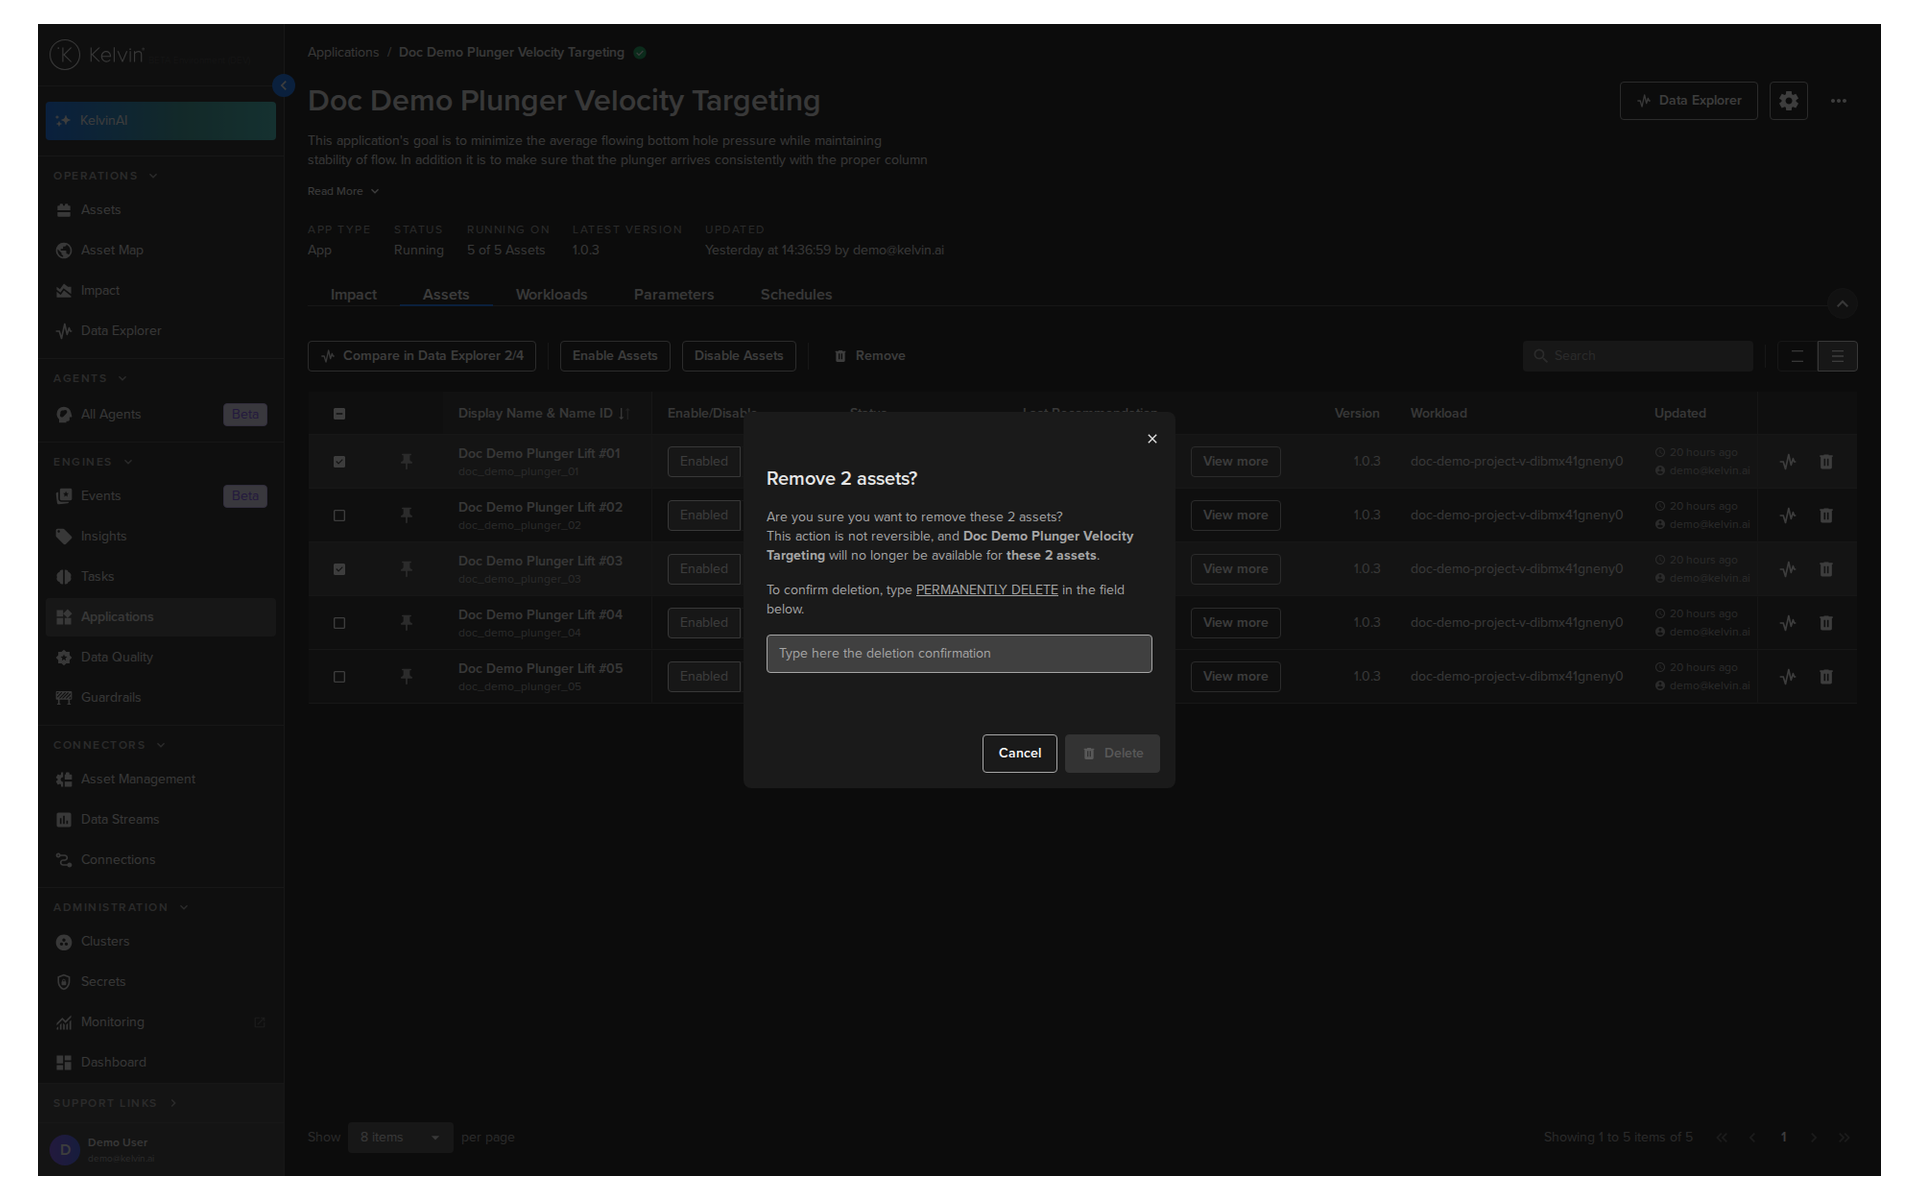Delete Plunger Lift #04 with trash icon
Viewport: 1920px width, 1200px height.
pos(1826,623)
